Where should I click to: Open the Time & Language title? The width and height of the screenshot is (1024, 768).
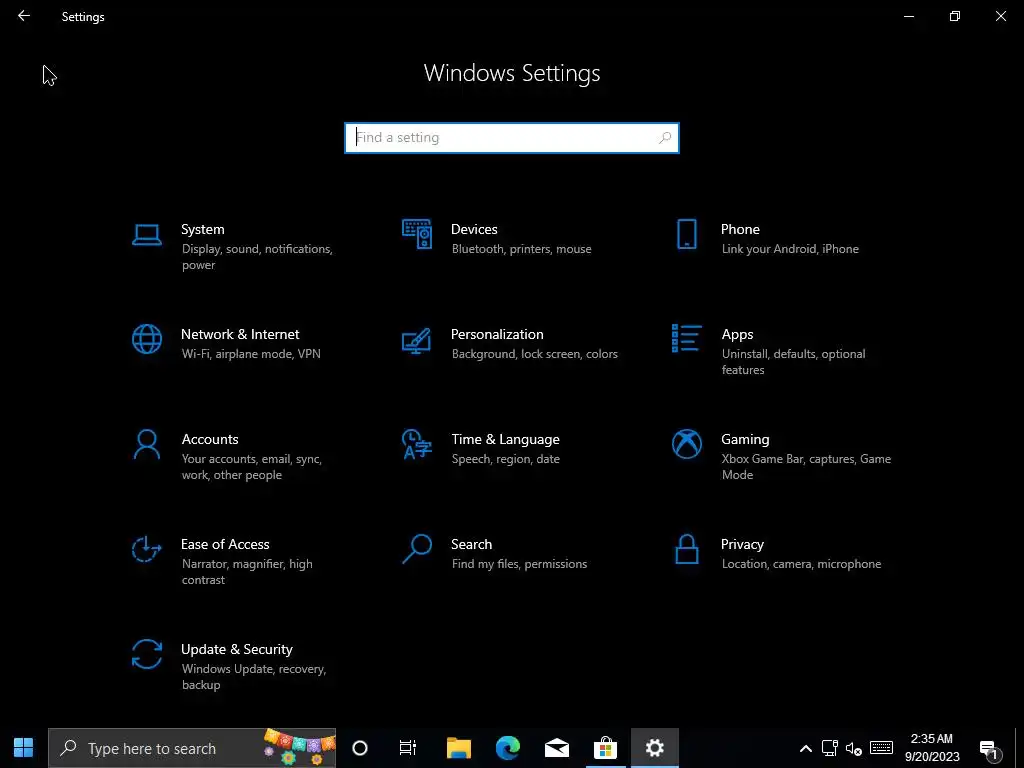[505, 440]
